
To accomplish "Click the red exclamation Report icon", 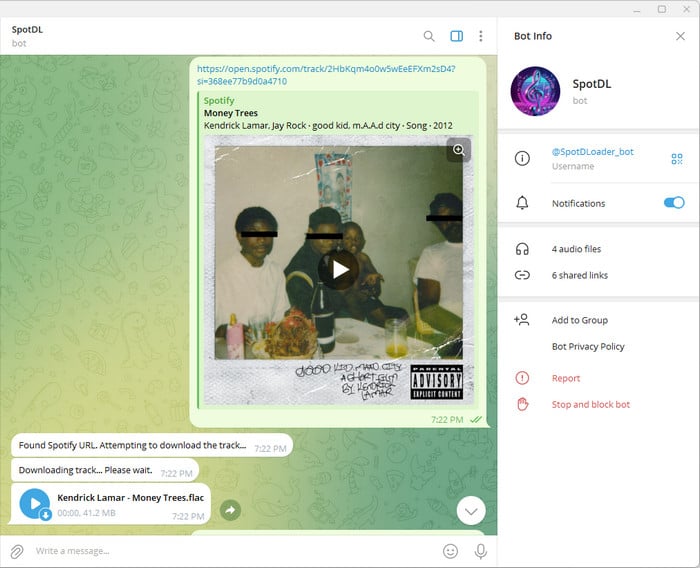I will 522,378.
